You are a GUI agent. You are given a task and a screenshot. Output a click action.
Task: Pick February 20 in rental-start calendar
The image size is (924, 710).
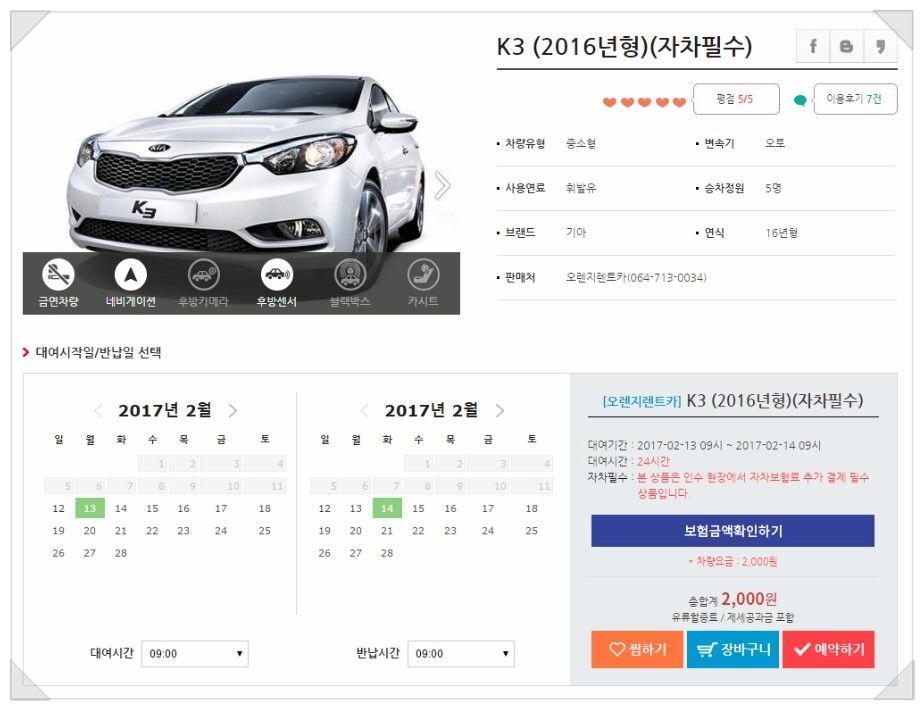pos(90,530)
